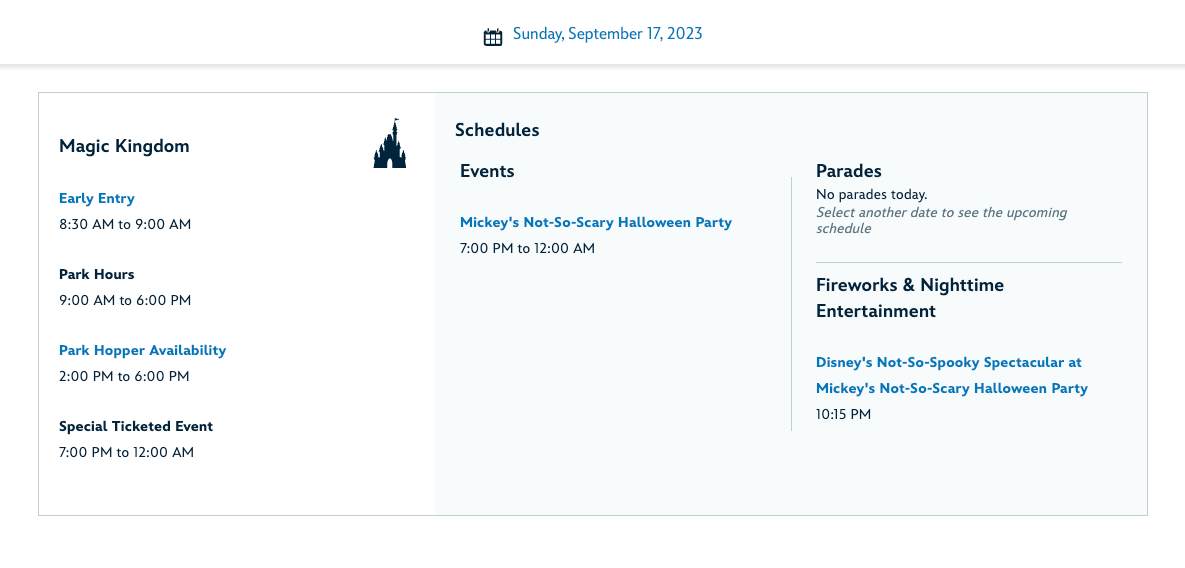Click the Fireworks & Nighttime Entertainment heading
Screen dimensions: 1185x568
click(x=909, y=298)
